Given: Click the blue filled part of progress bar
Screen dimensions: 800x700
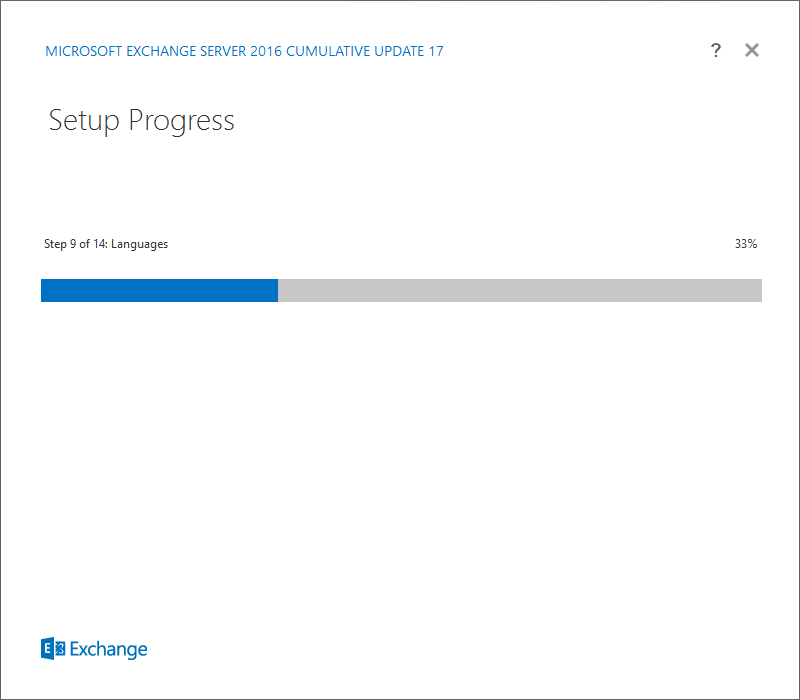Looking at the screenshot, I should coord(159,290).
